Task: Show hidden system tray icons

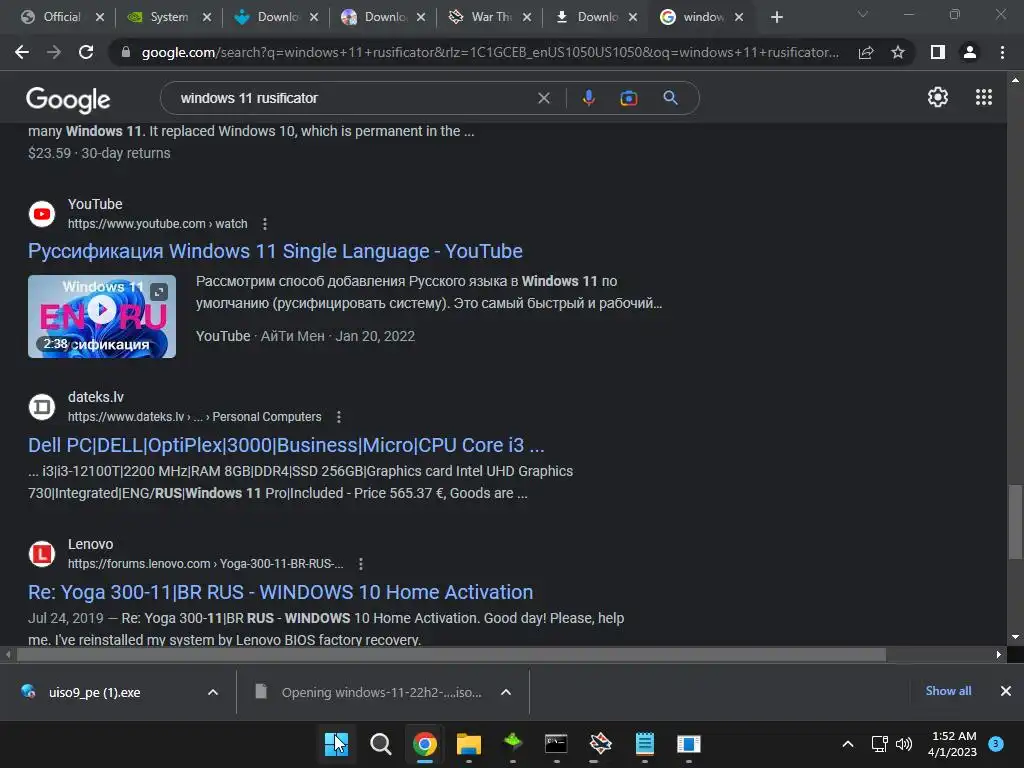Action: (x=848, y=744)
